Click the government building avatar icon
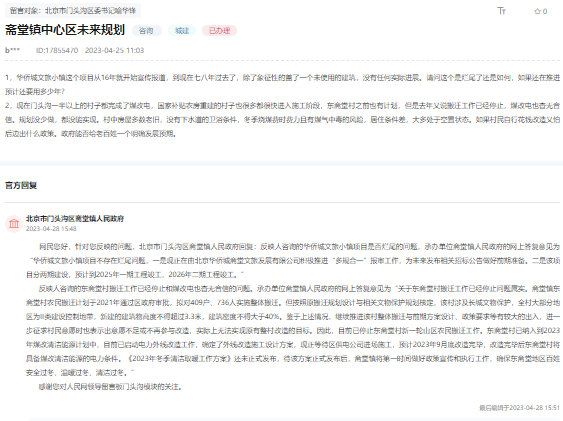Viewport: 563px width, 421px height. [14, 224]
